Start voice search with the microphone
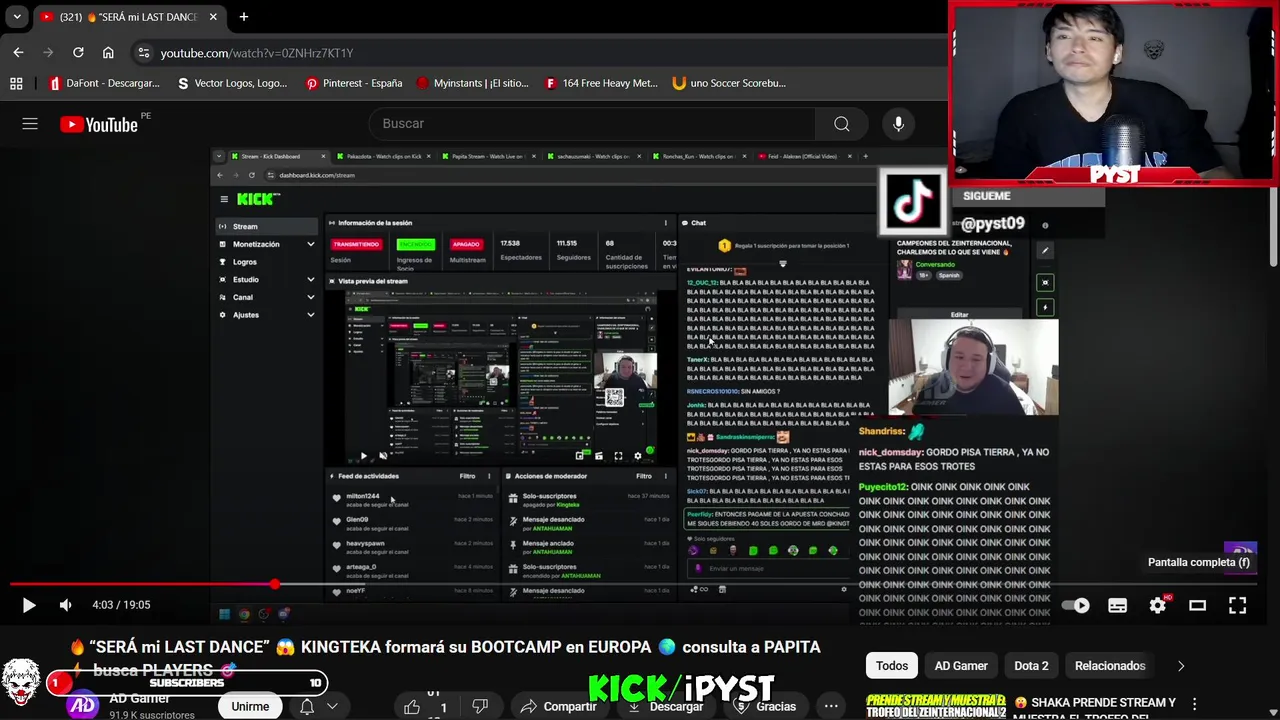This screenshot has width=1280, height=720. [898, 124]
